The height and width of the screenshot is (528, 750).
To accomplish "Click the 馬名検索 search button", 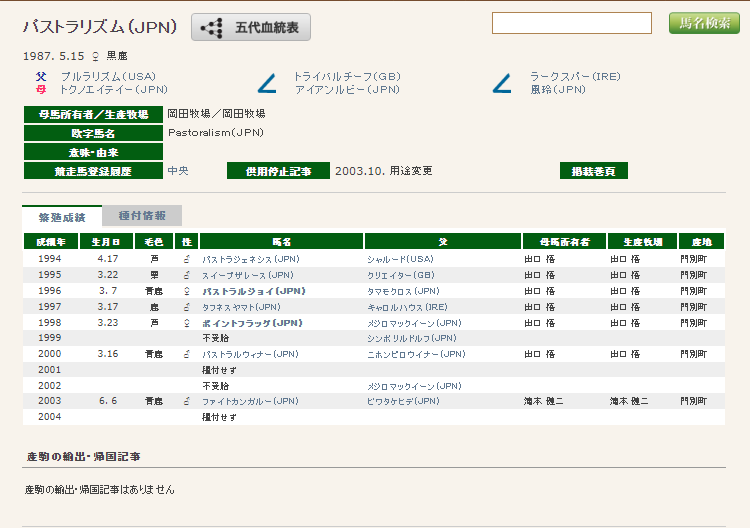I will click(704, 23).
